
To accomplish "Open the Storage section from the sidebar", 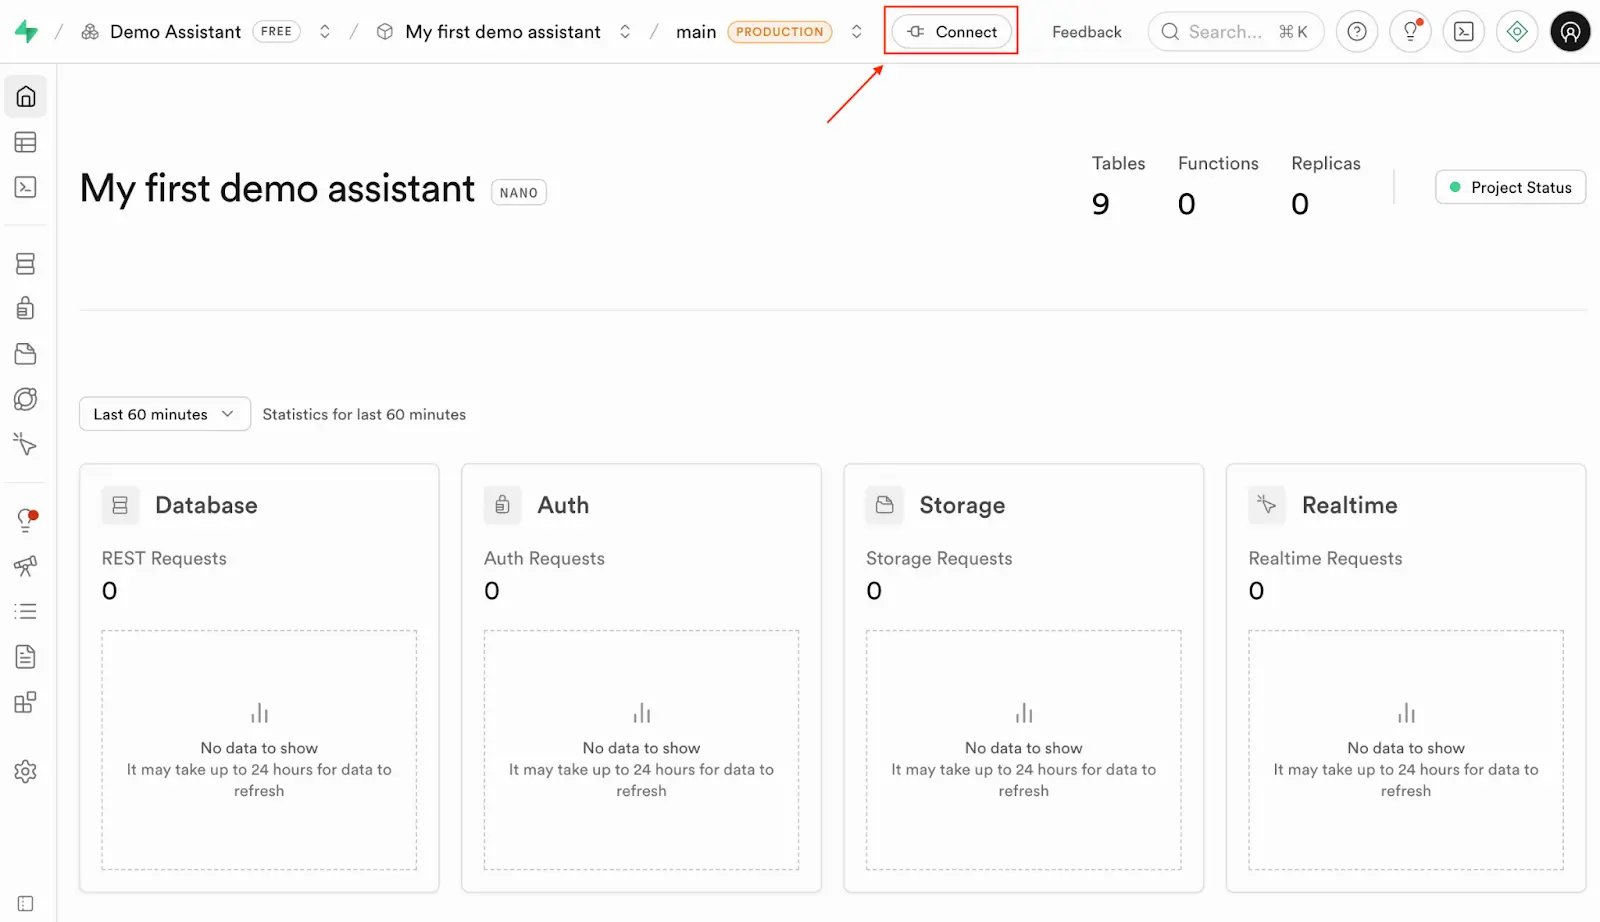I will pos(25,353).
